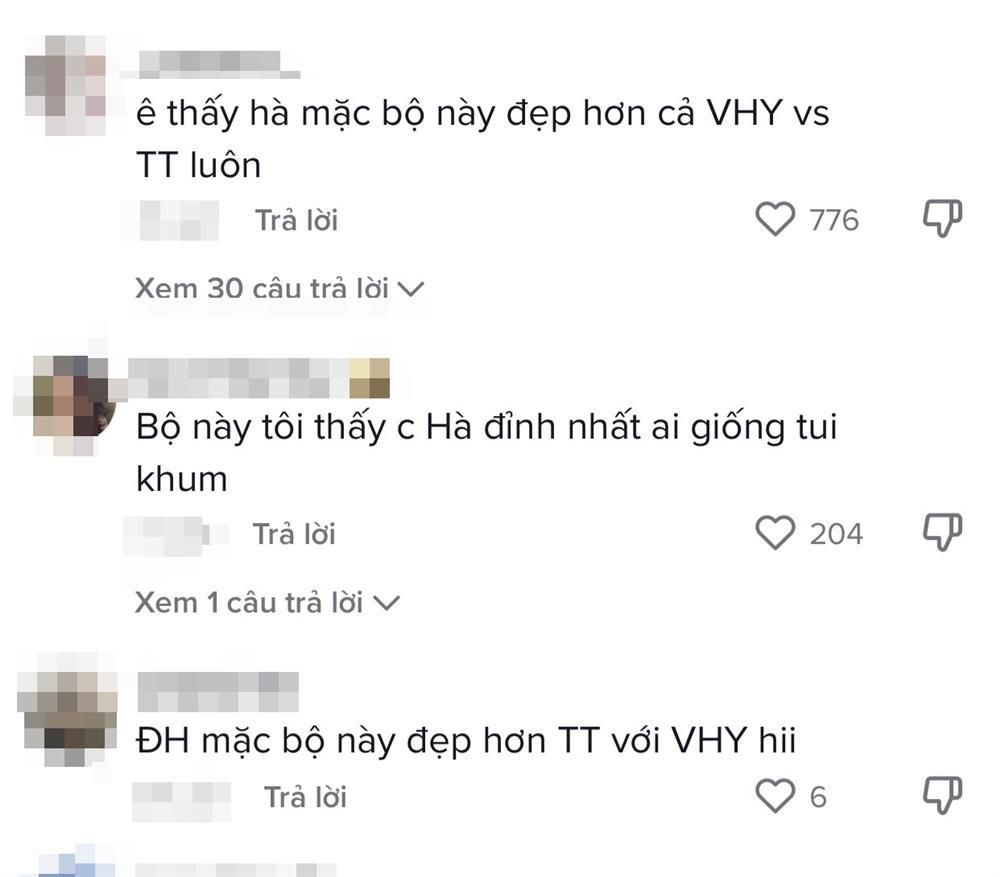Like the comment with 204 likes

pos(775,533)
